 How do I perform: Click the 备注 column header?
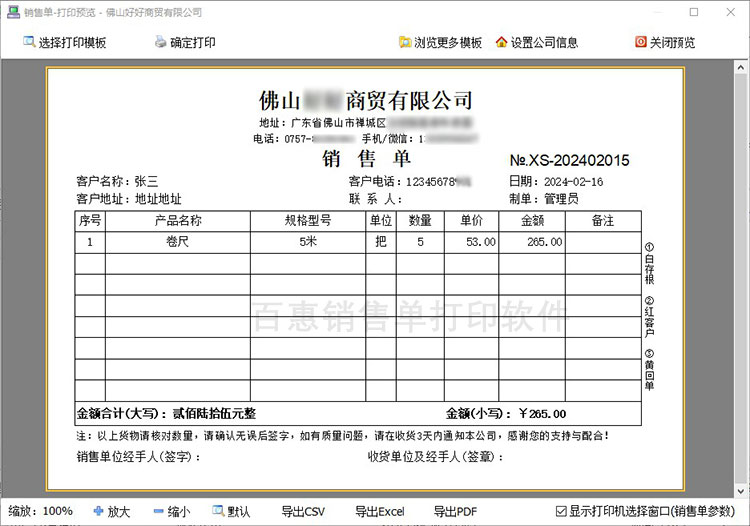pos(603,221)
